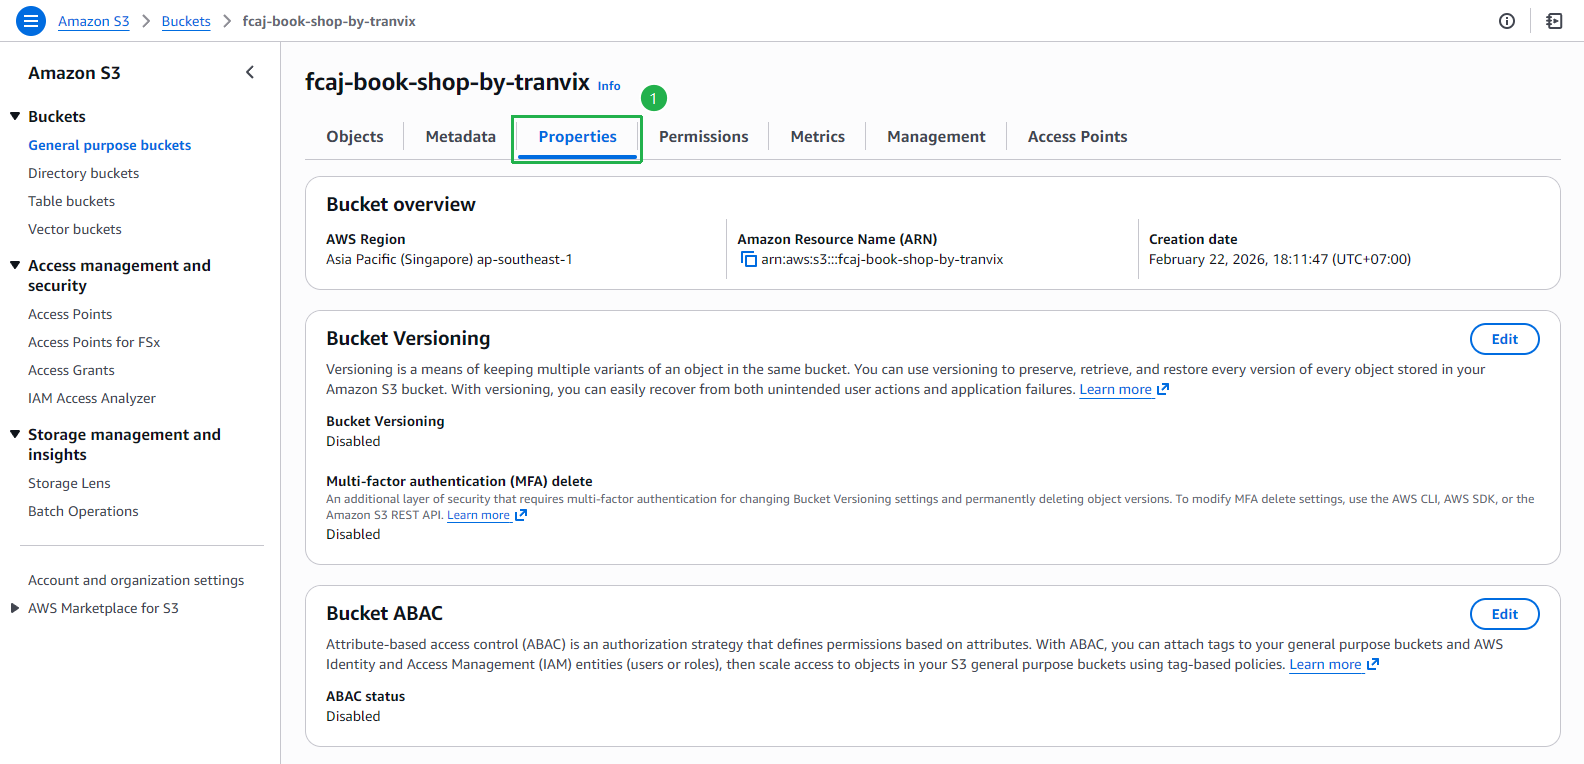
Task: Click the Bucket overview heading
Action: click(x=401, y=204)
